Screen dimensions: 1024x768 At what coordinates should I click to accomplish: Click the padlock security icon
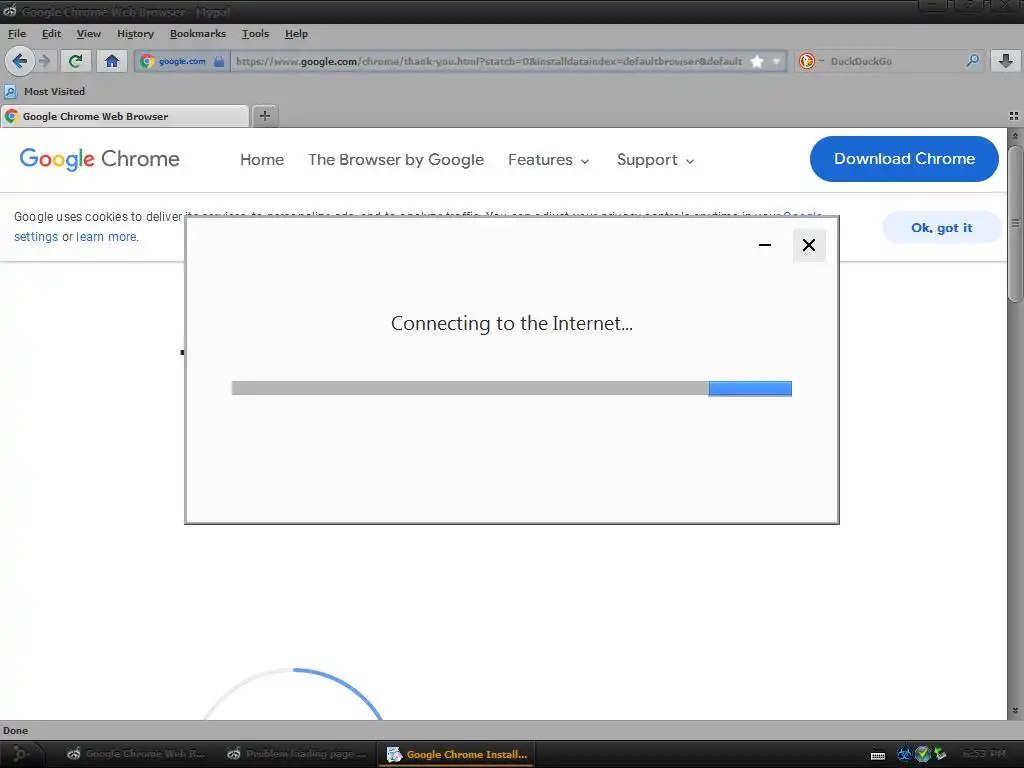coord(219,61)
